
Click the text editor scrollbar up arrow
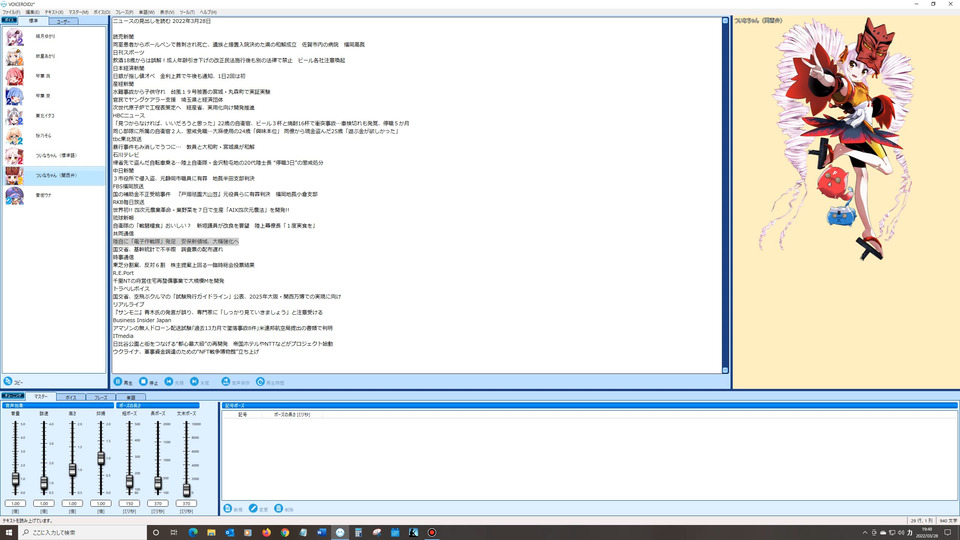tap(726, 21)
